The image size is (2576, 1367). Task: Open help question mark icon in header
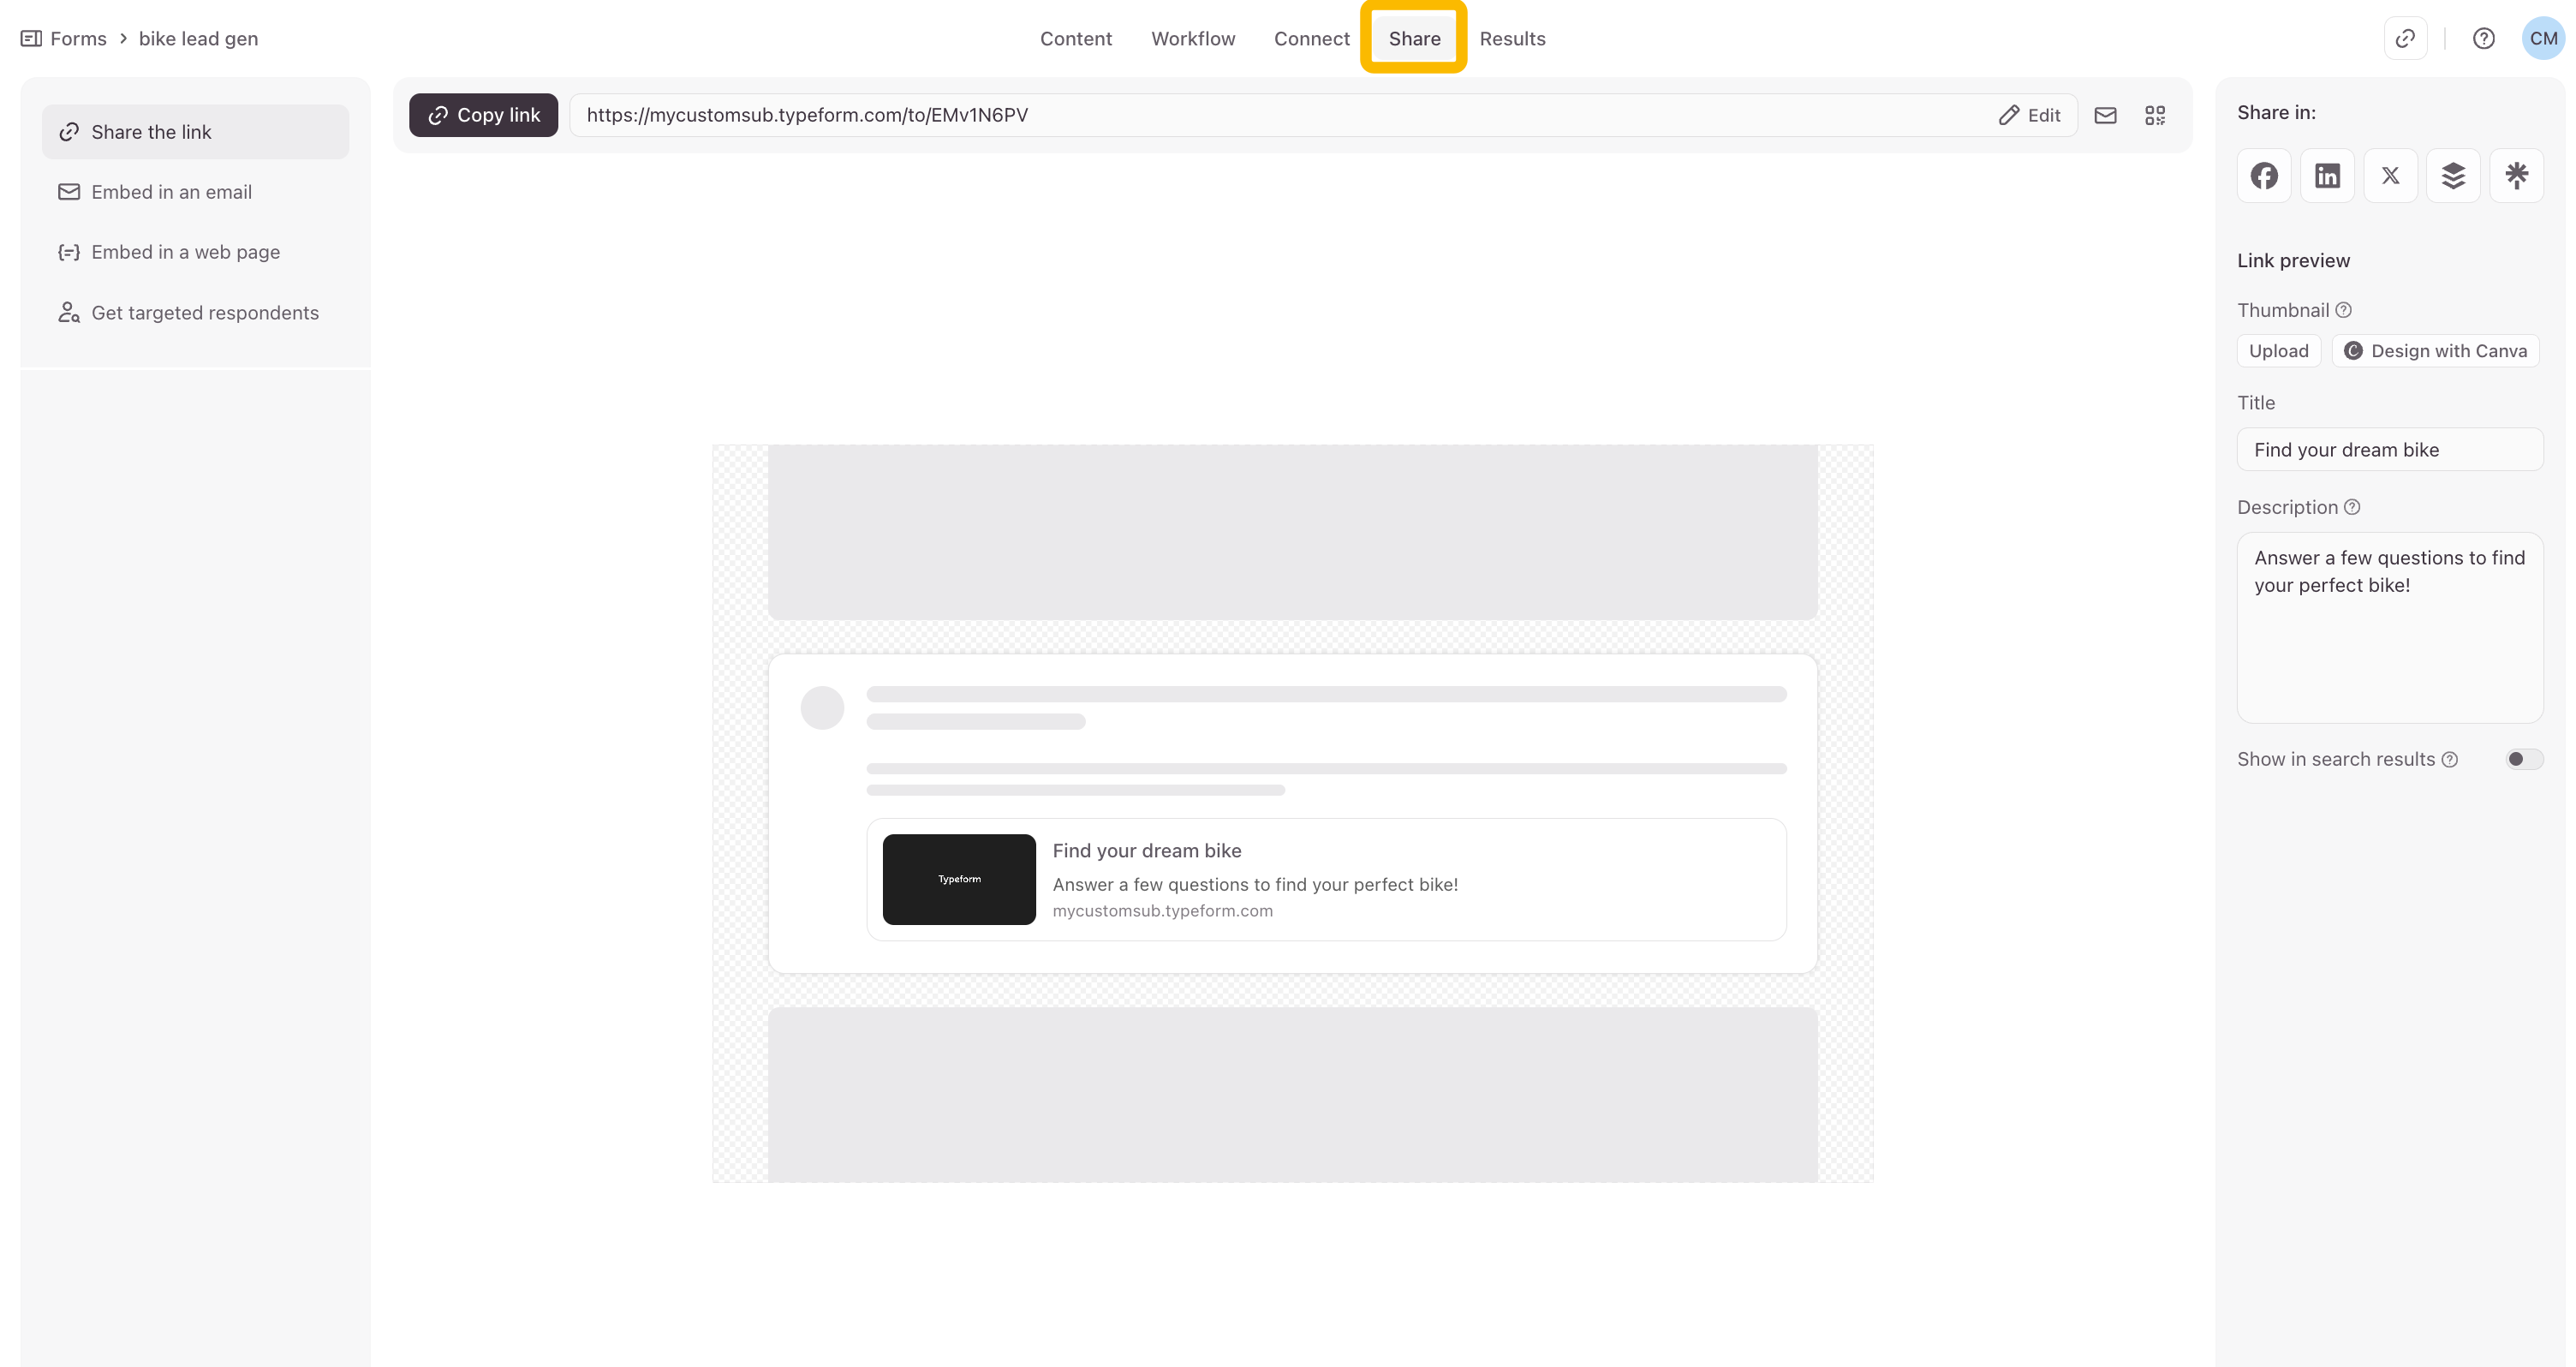[x=2484, y=39]
